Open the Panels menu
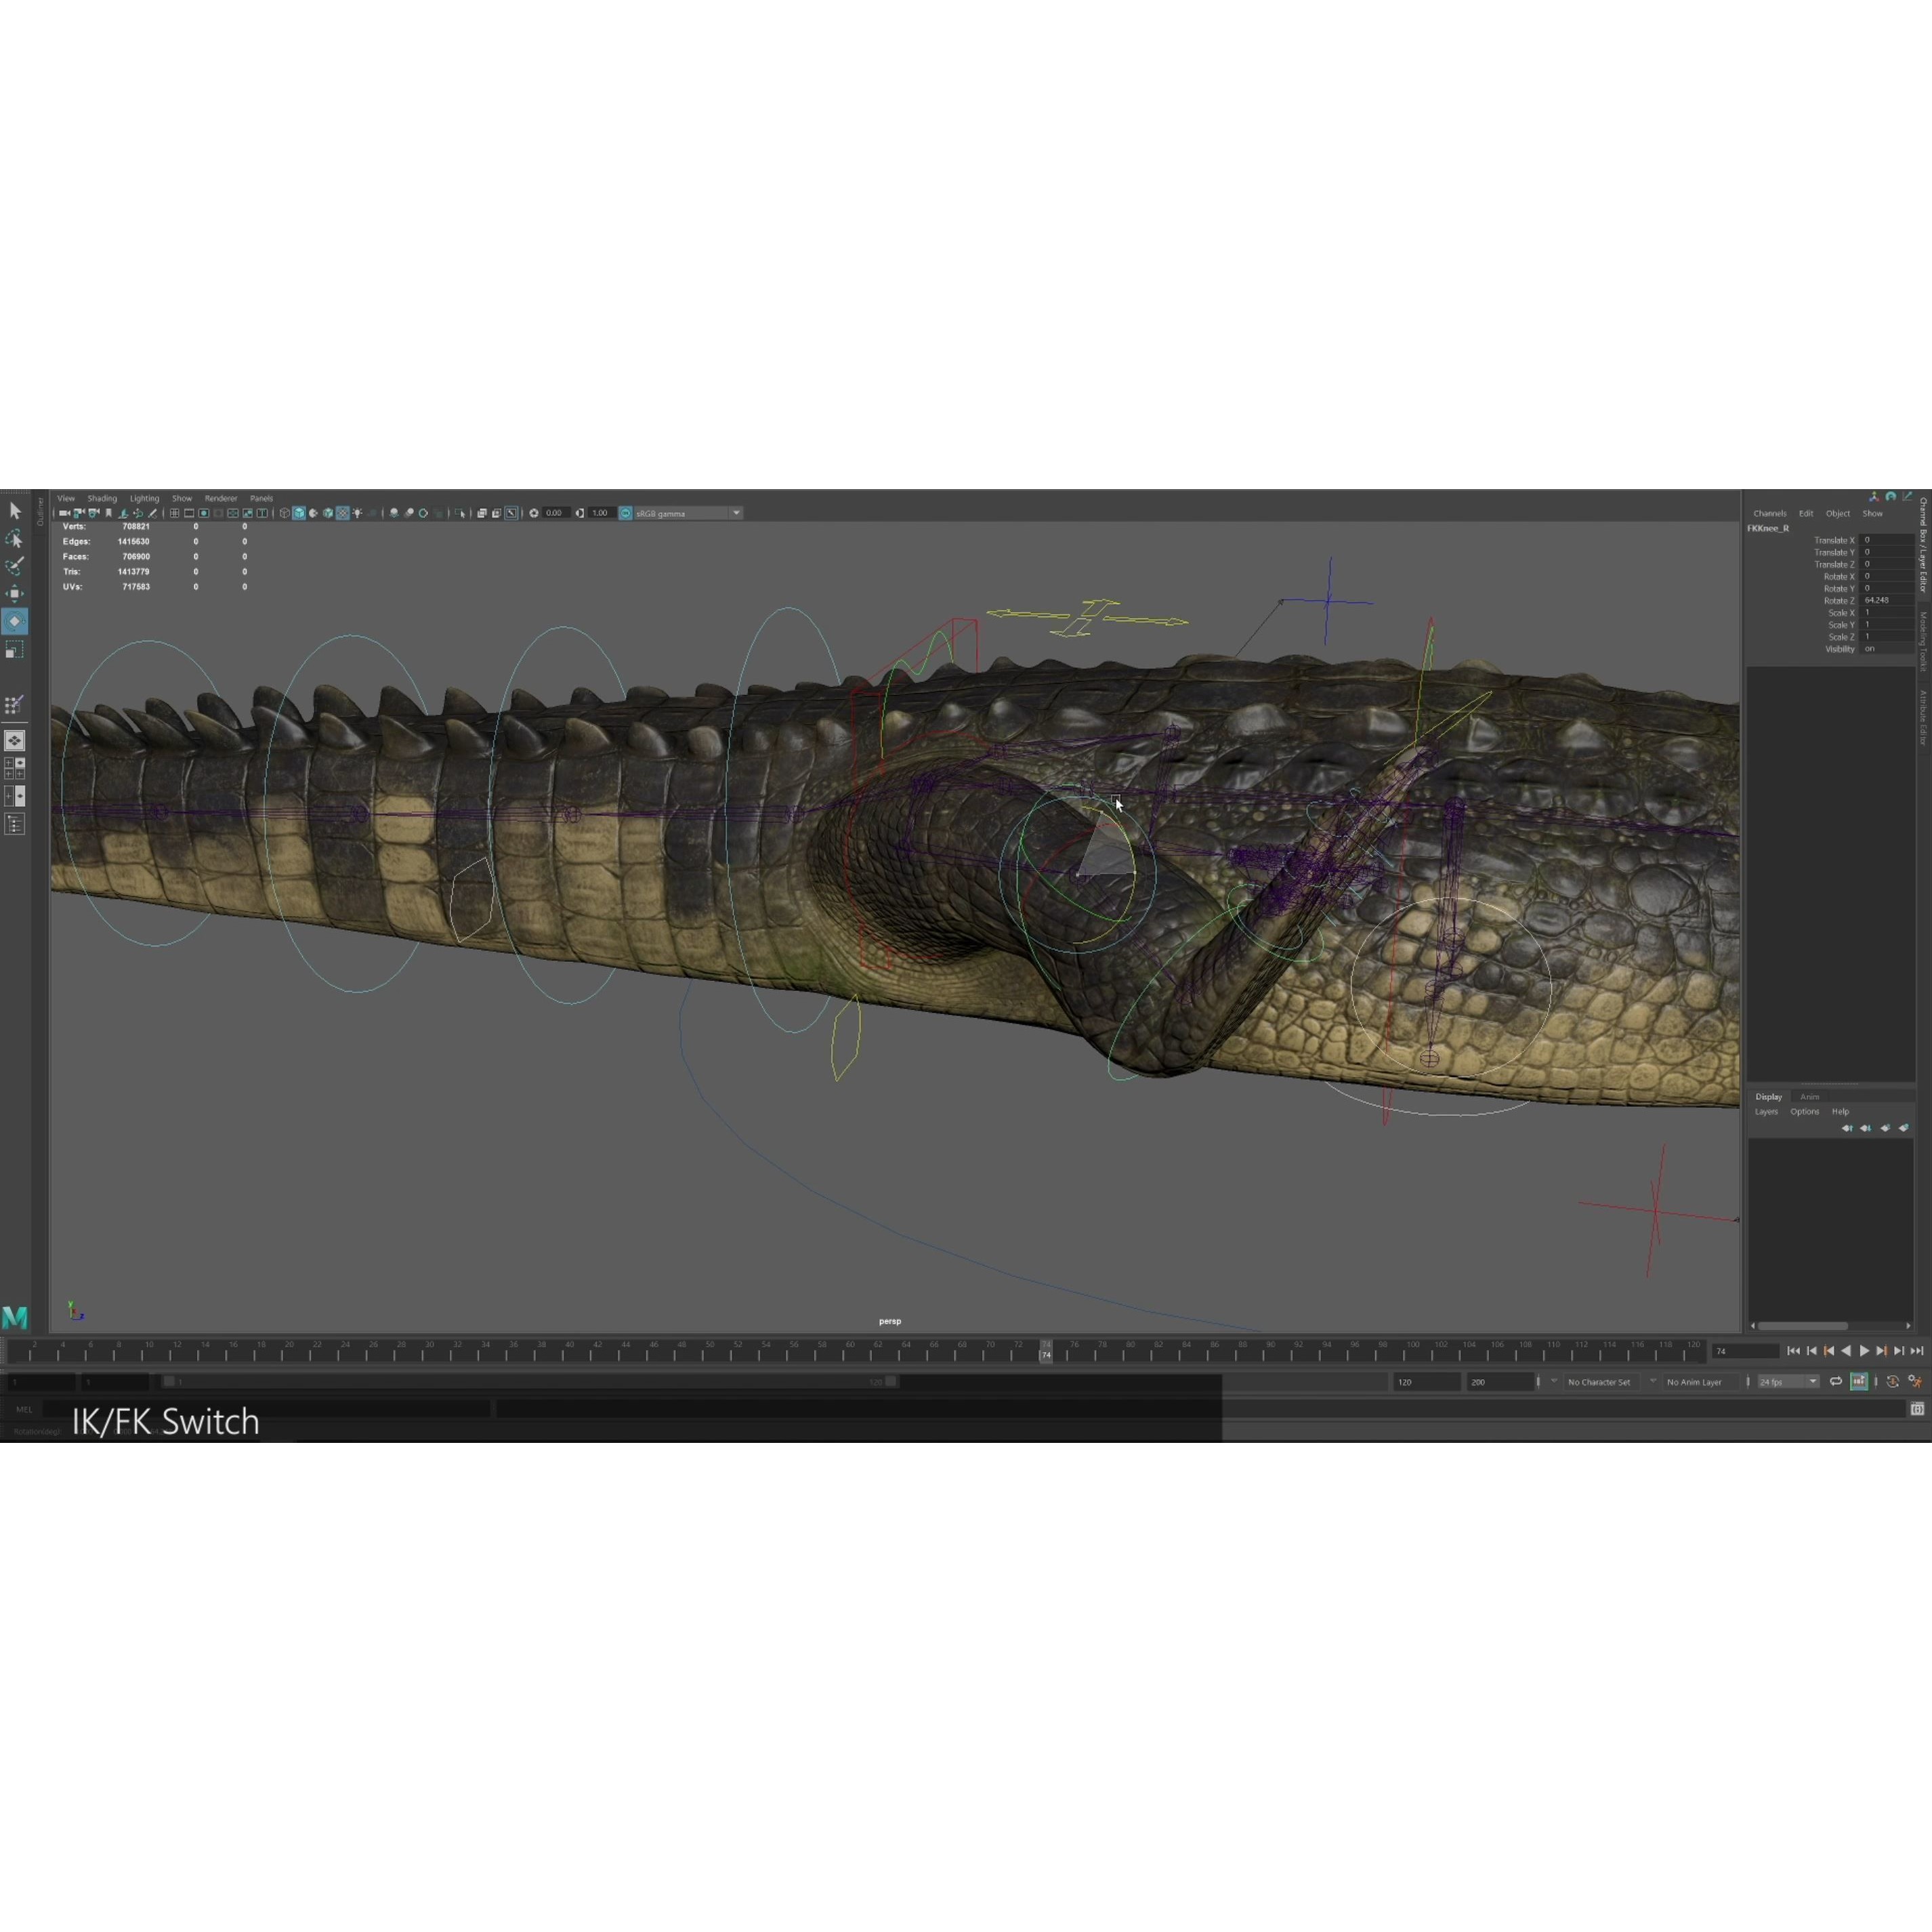 [x=262, y=498]
